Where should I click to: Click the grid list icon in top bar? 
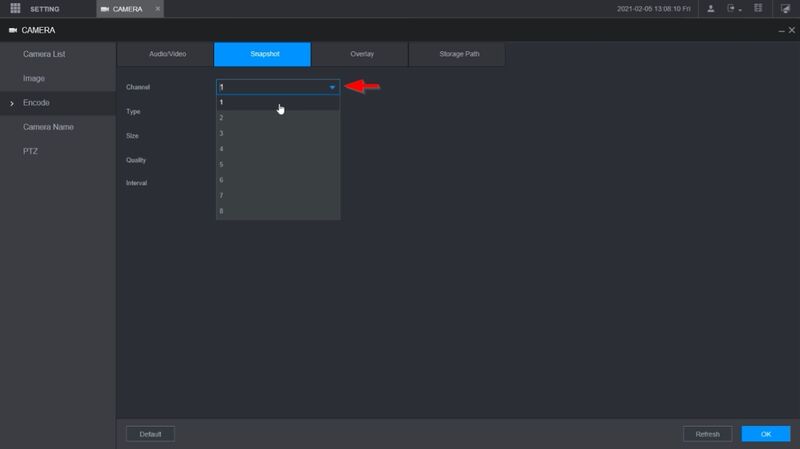(758, 8)
